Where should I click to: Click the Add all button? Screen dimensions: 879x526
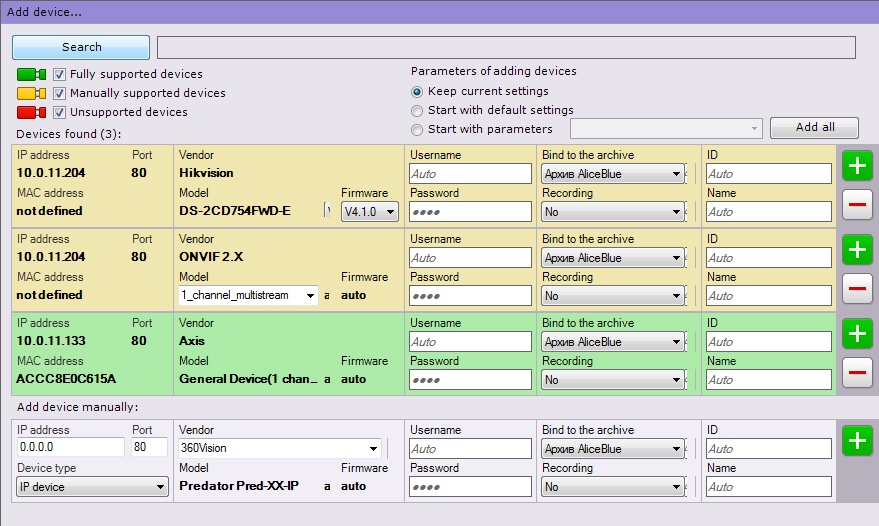(814, 128)
